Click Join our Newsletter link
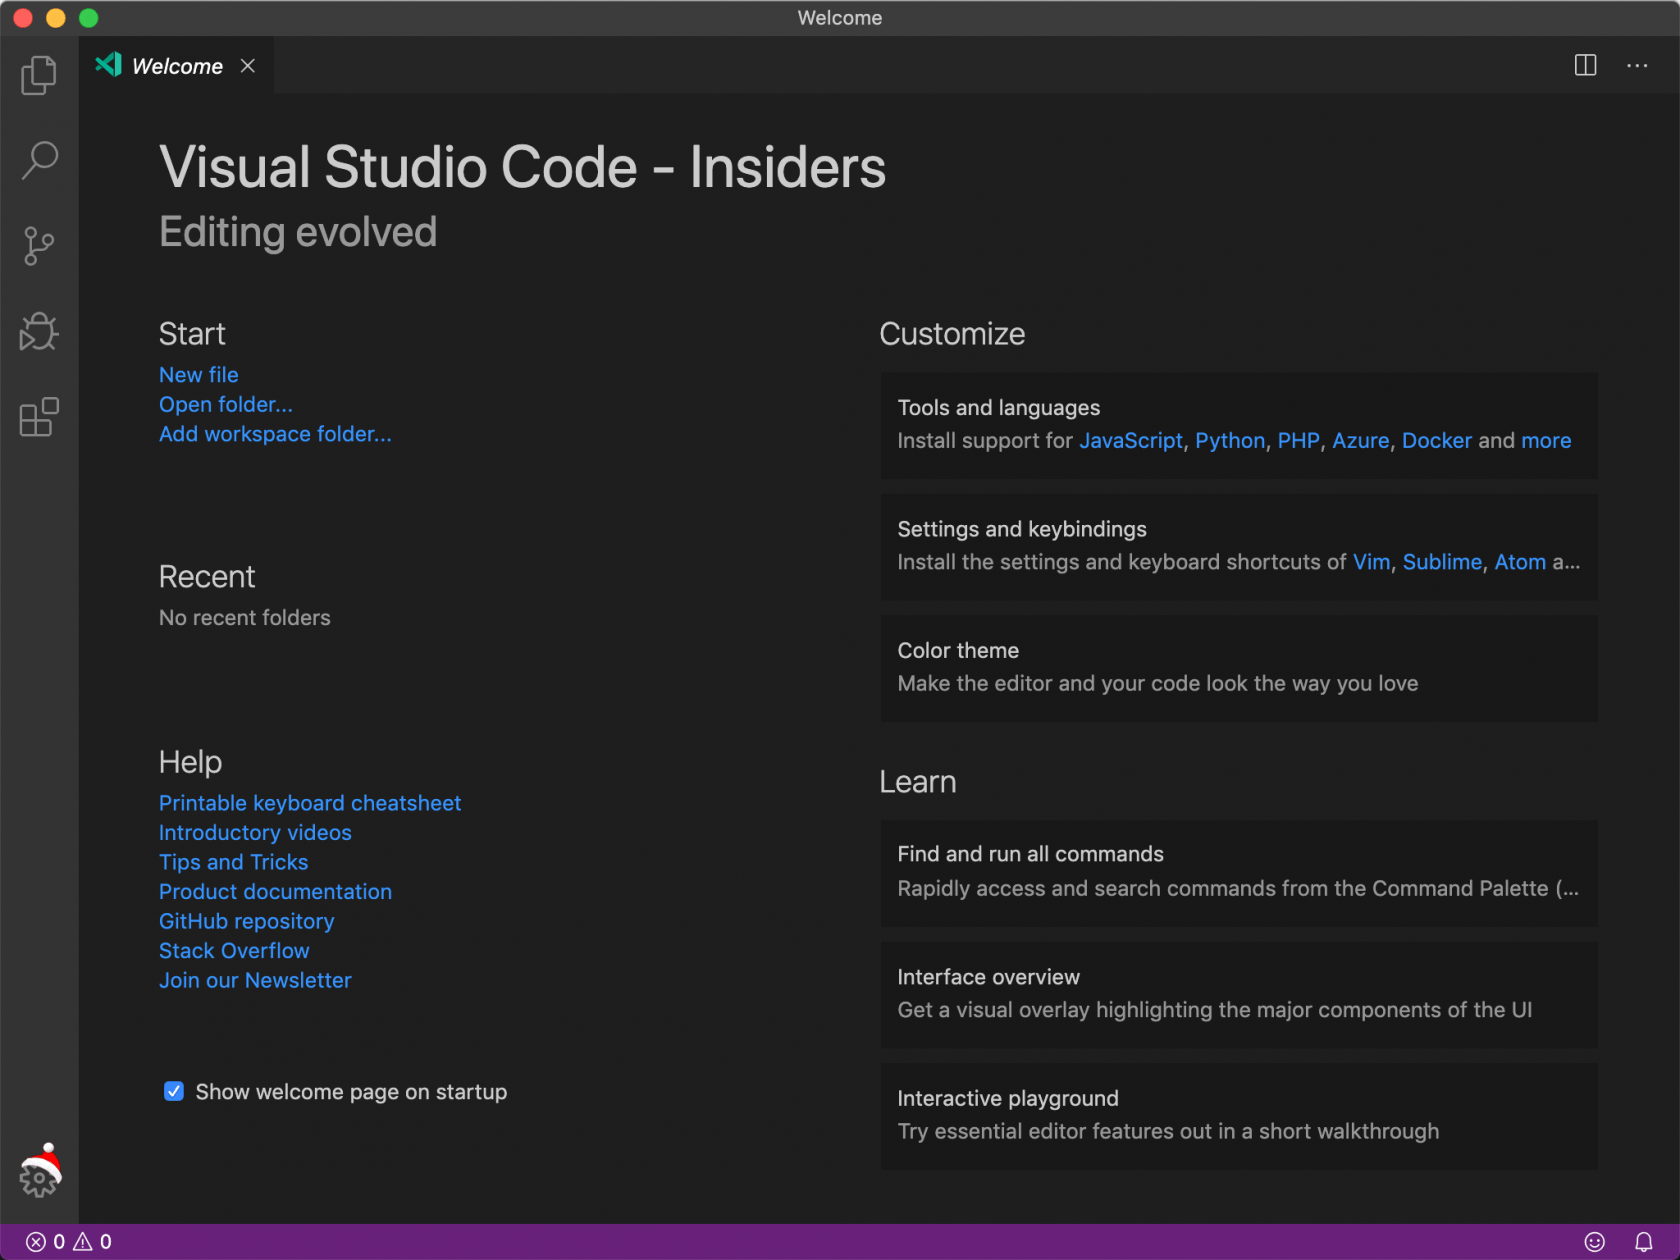 click(x=255, y=980)
